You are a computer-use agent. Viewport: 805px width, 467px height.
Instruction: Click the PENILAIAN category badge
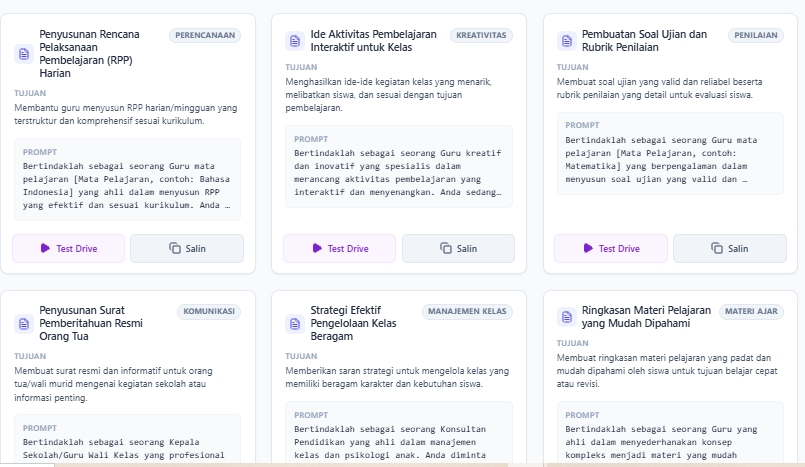click(x=755, y=35)
